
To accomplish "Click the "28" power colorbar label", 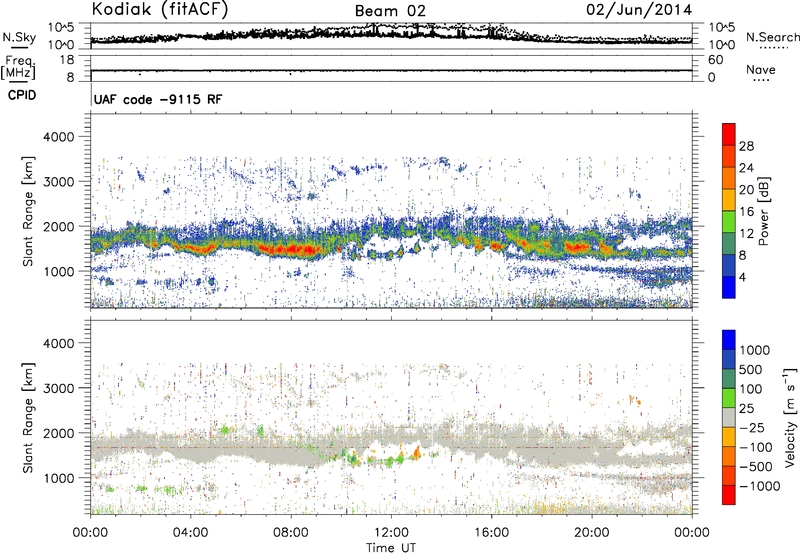I will (746, 146).
